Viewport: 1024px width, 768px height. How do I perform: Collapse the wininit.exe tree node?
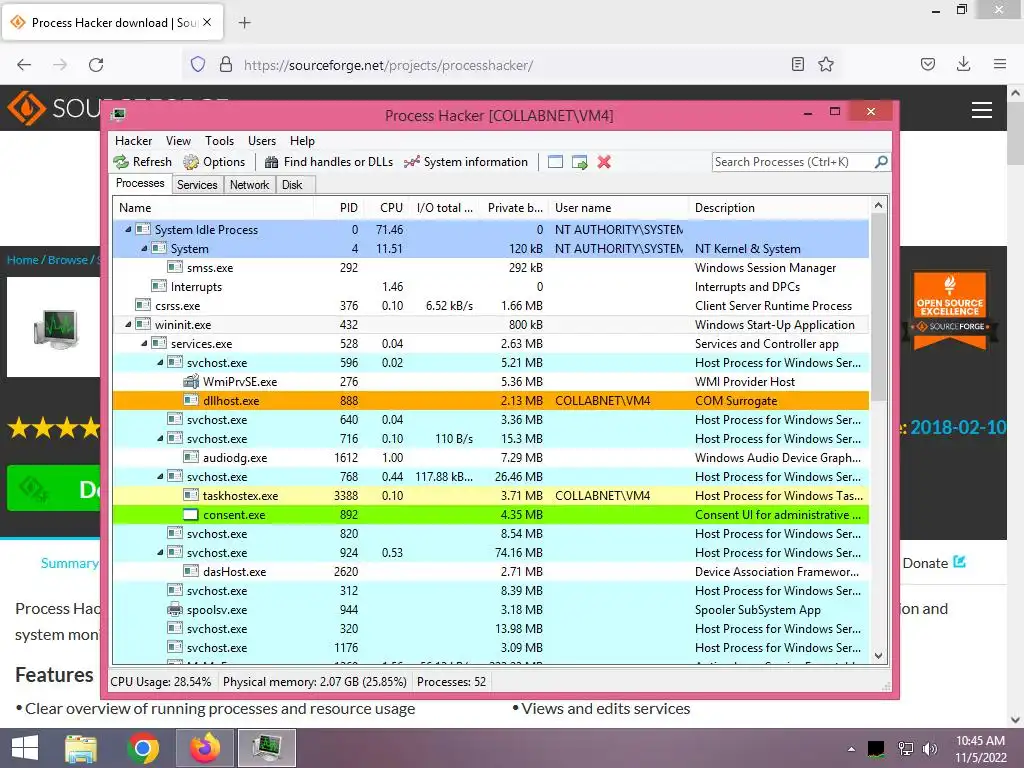click(128, 325)
